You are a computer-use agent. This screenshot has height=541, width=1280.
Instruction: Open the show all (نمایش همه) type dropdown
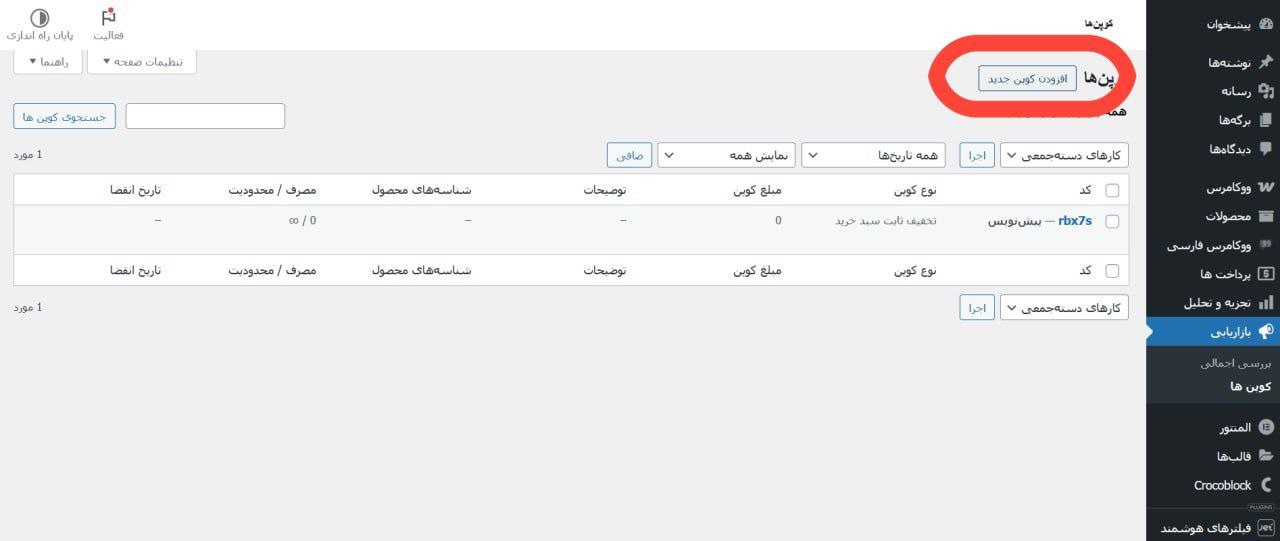pyautogui.click(x=724, y=155)
